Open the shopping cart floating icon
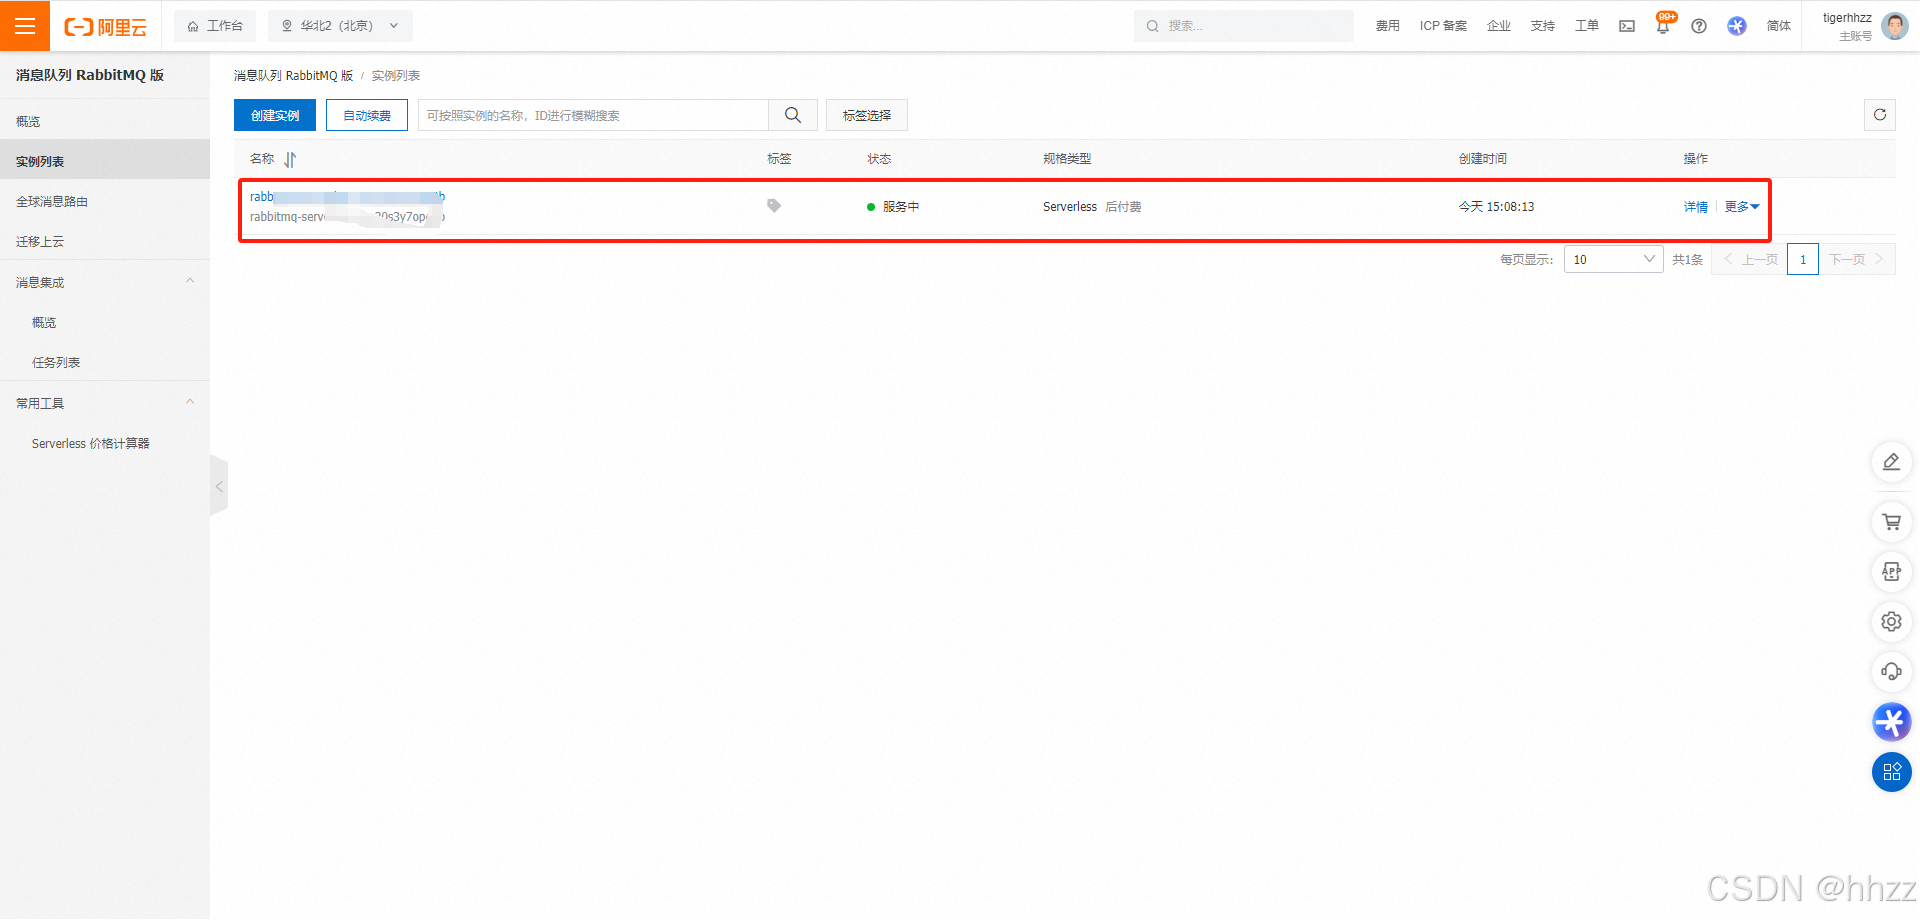The image size is (1920, 920). 1891,522
